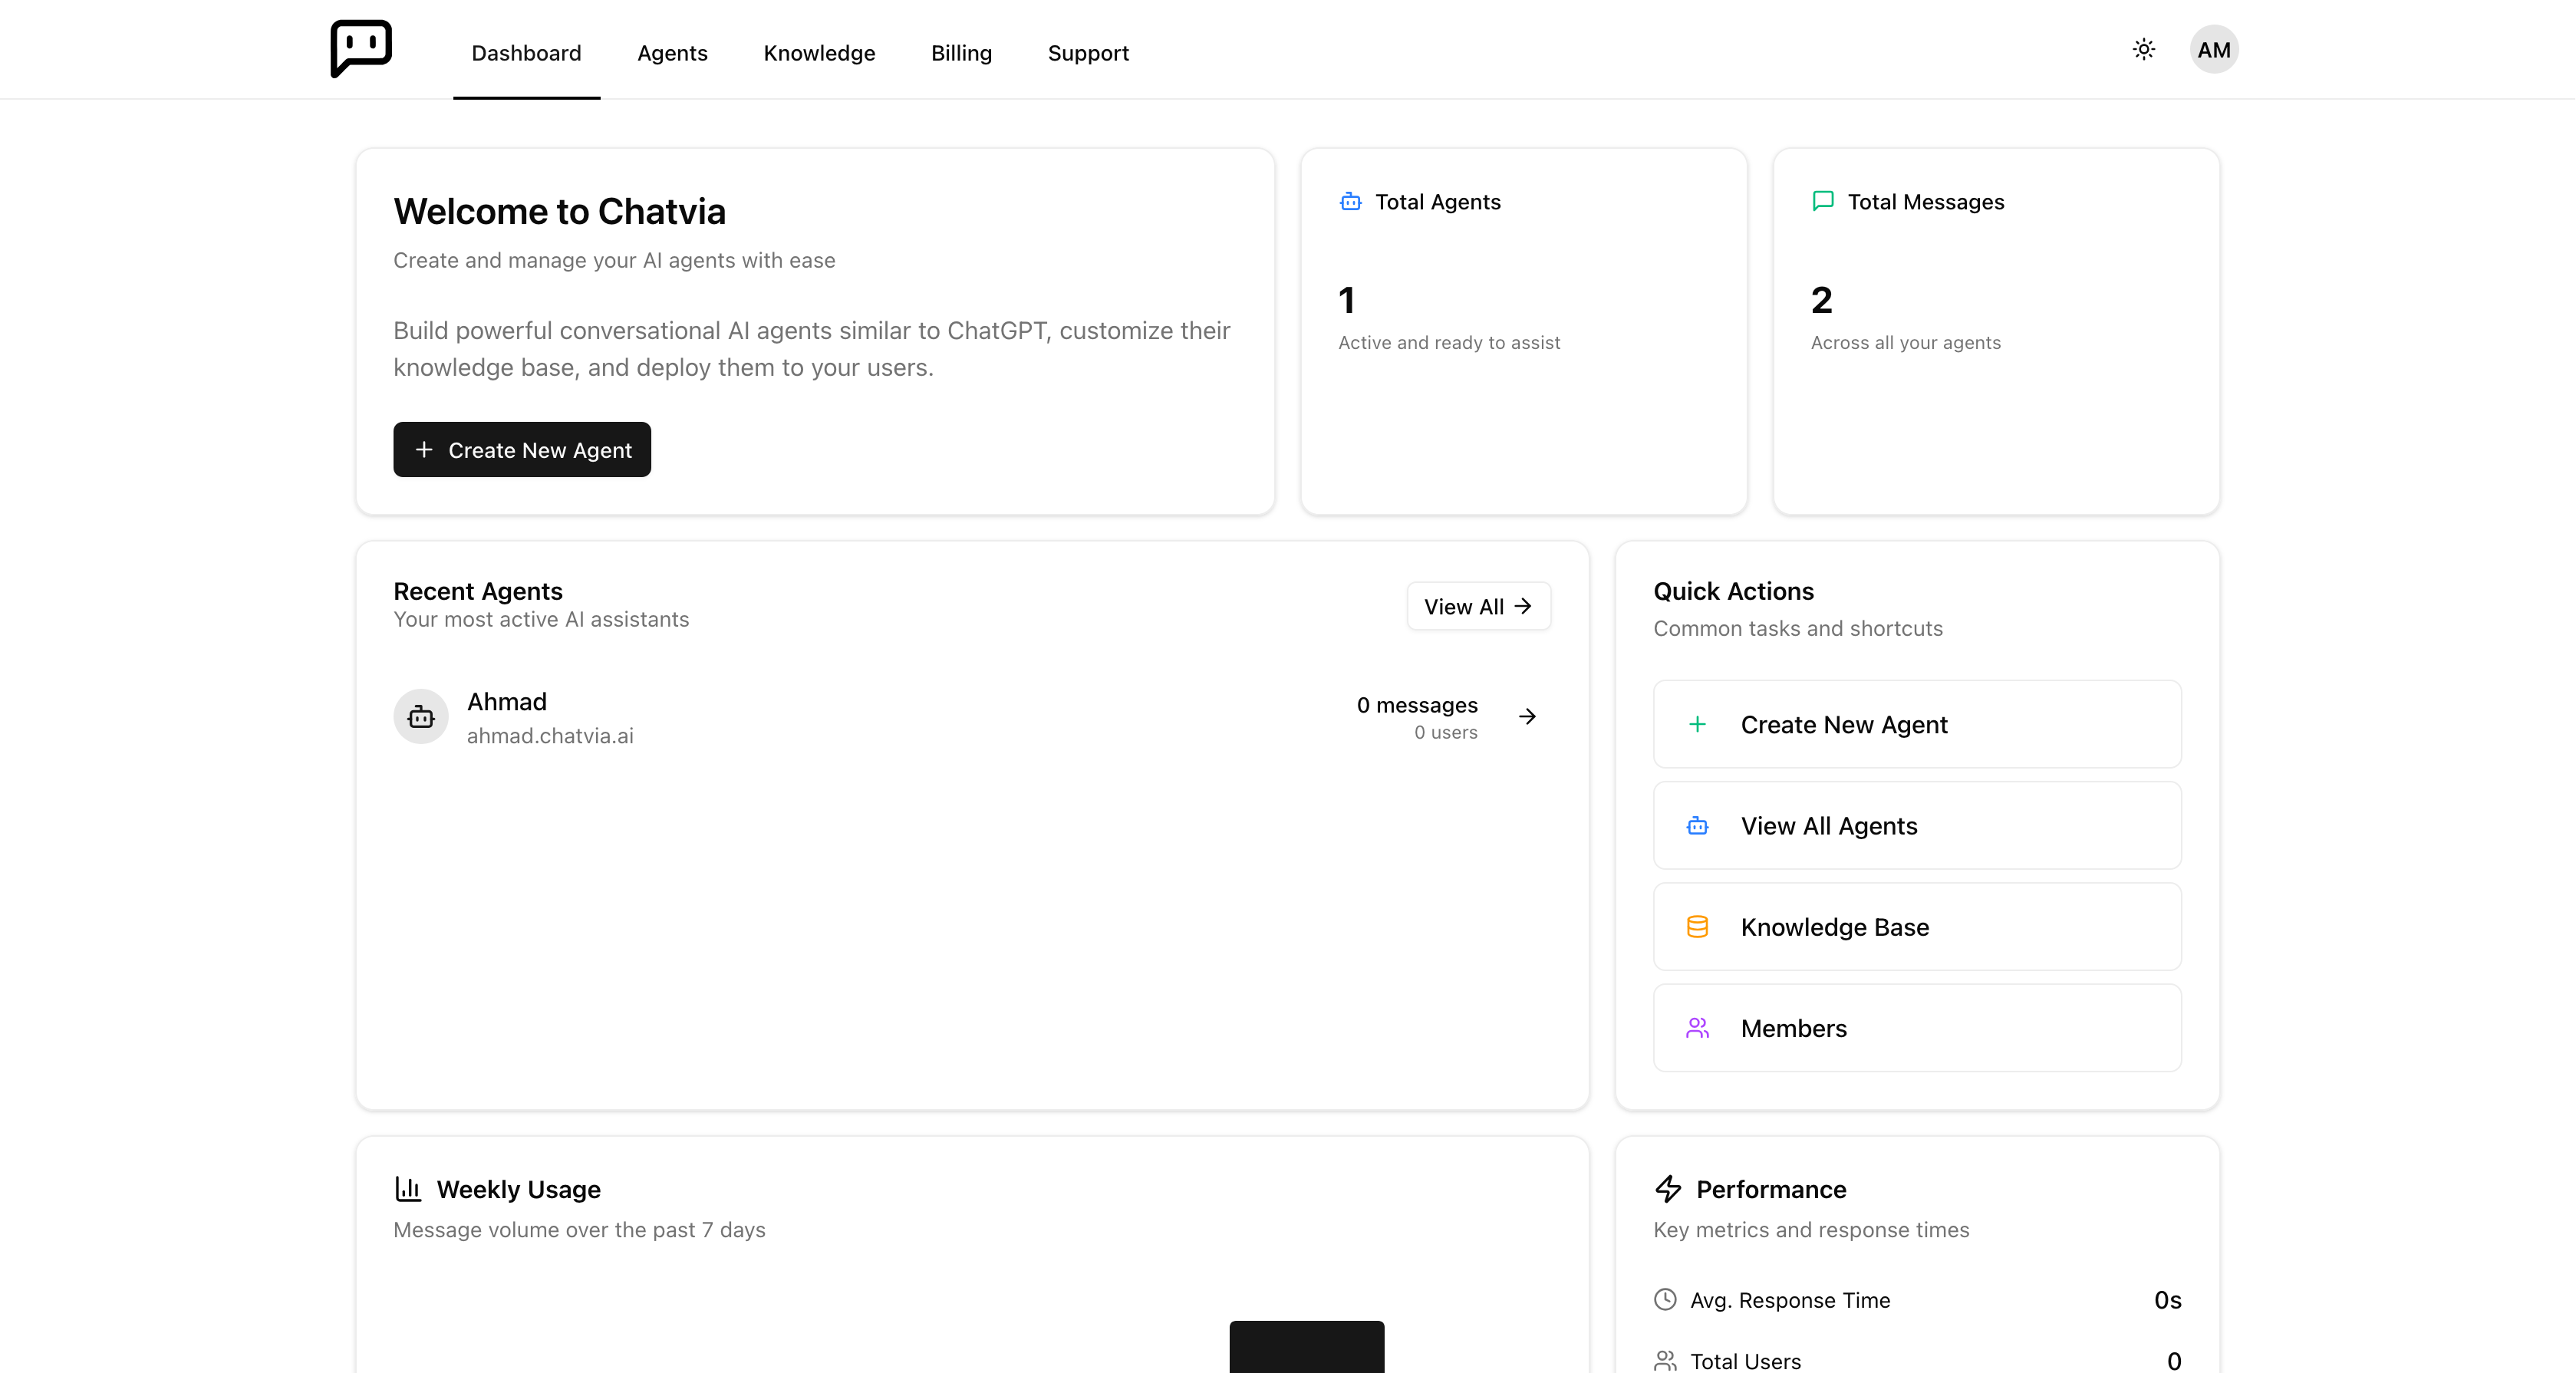This screenshot has width=2576, height=1373.
Task: Open the Members quick action
Action: click(x=1917, y=1028)
